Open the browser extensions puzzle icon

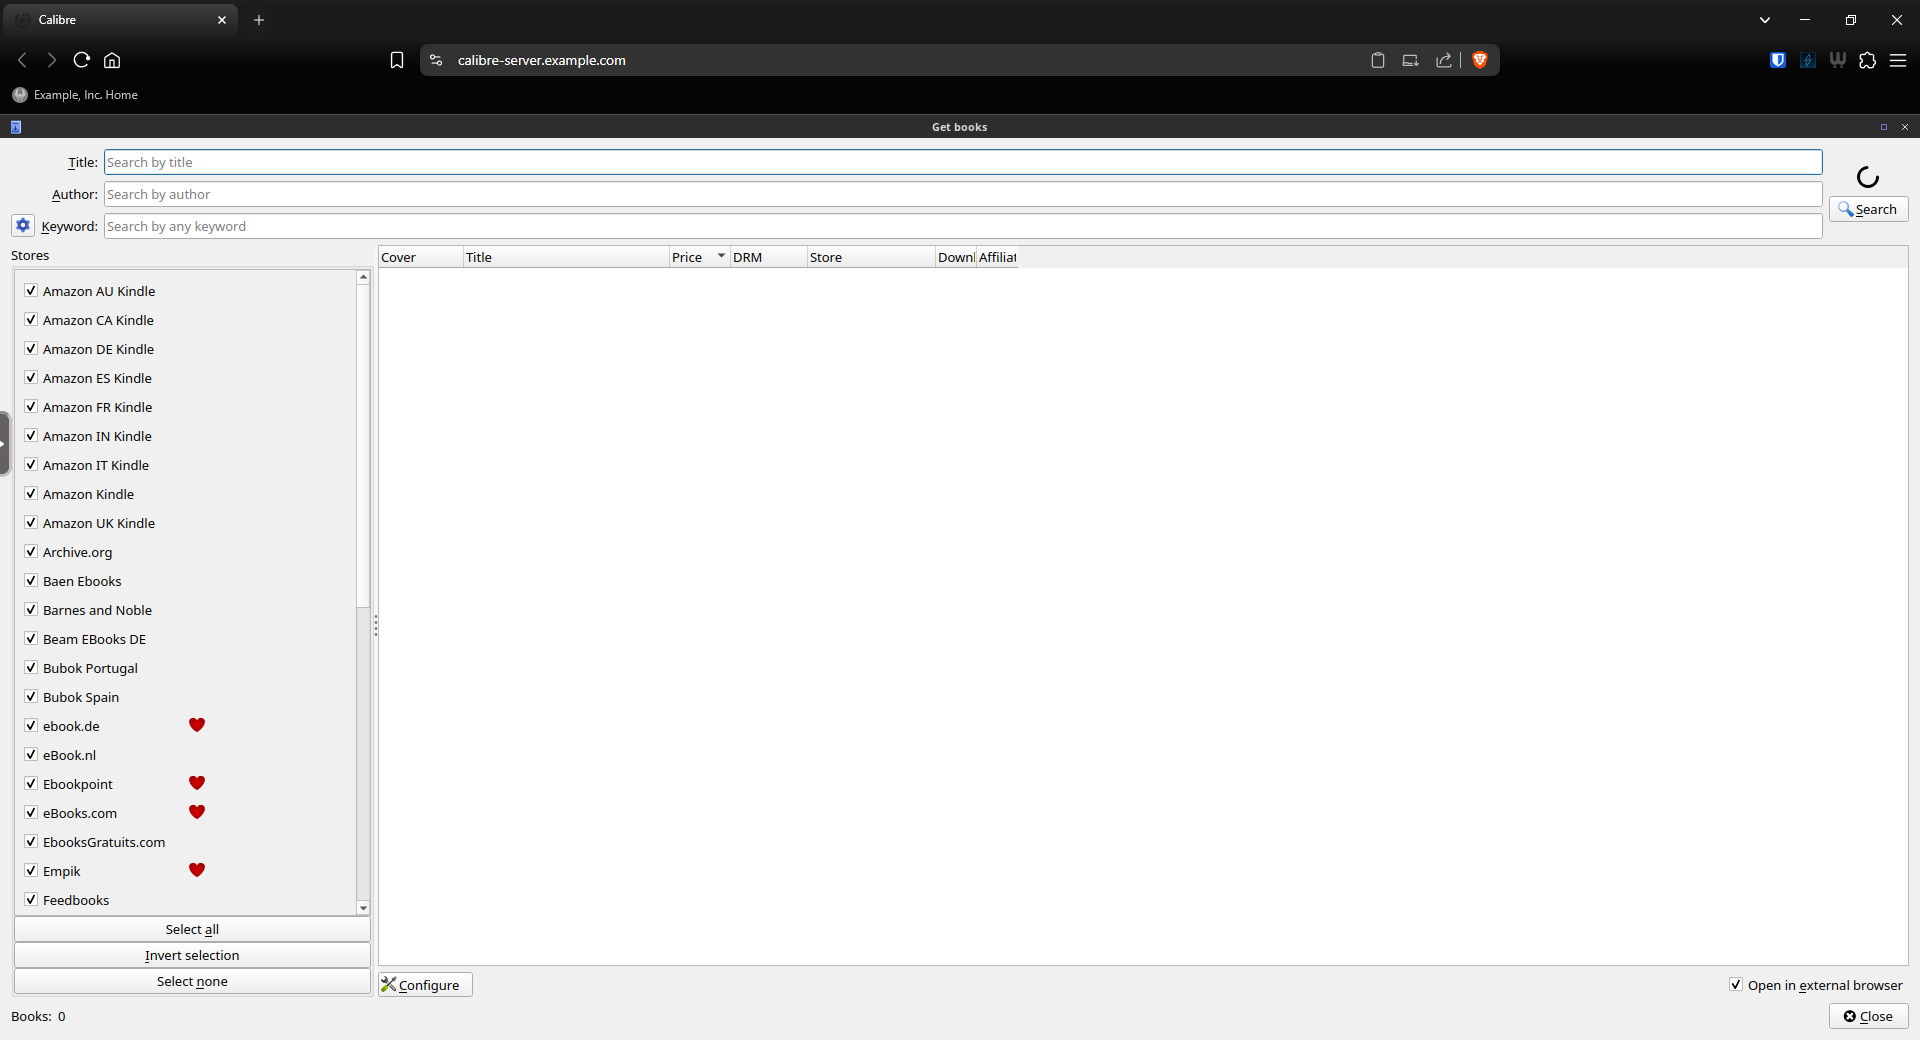(1867, 60)
